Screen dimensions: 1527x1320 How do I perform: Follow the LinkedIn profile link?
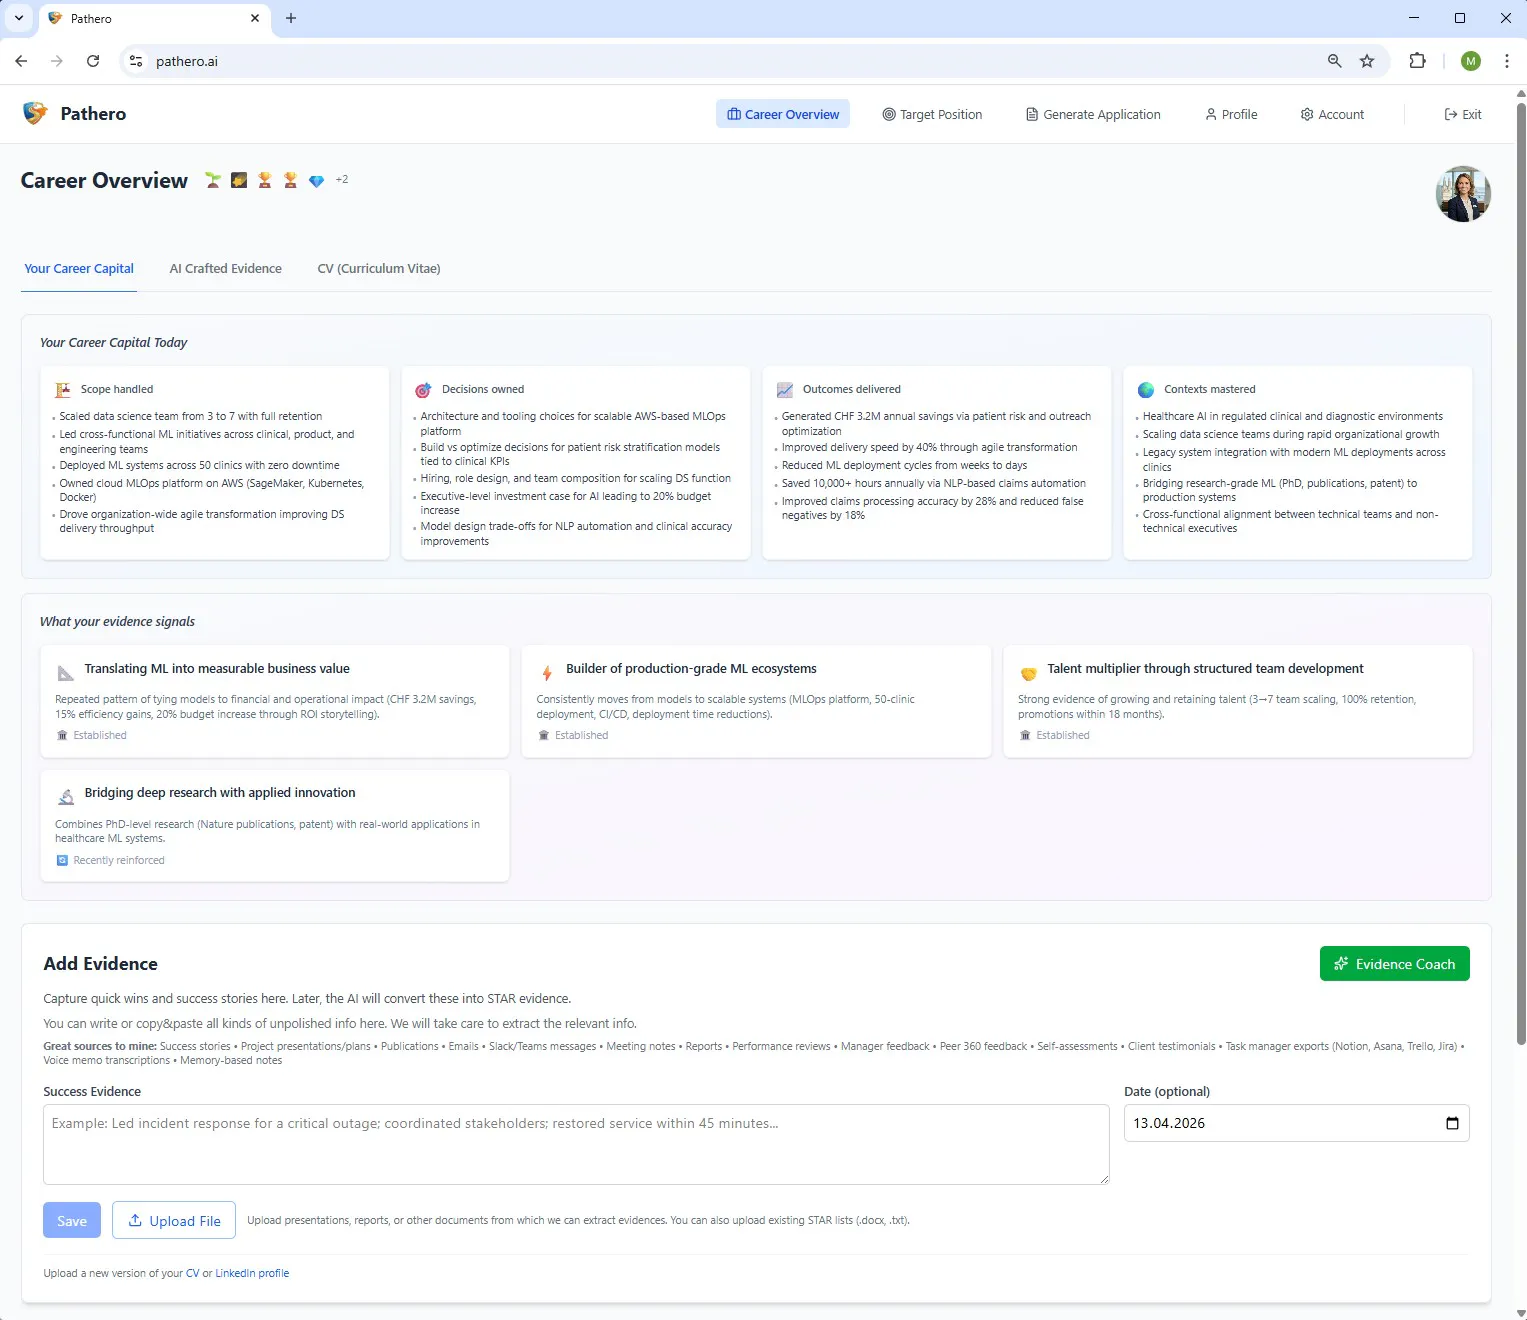pos(252,1273)
